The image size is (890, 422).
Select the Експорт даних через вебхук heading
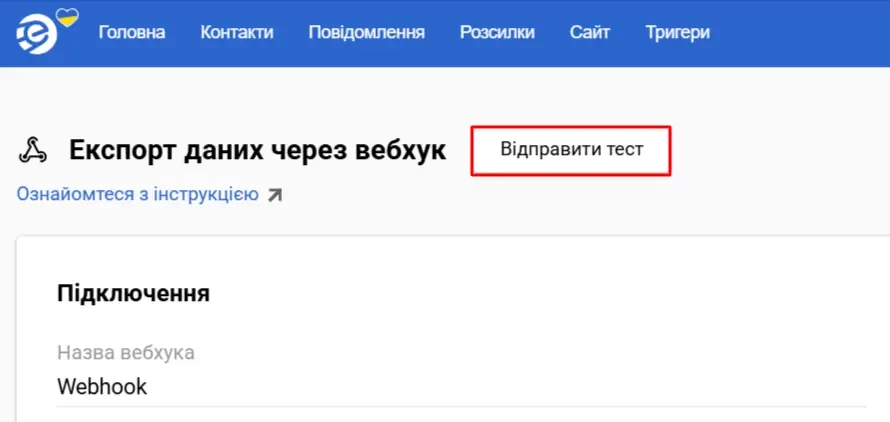[258, 151]
